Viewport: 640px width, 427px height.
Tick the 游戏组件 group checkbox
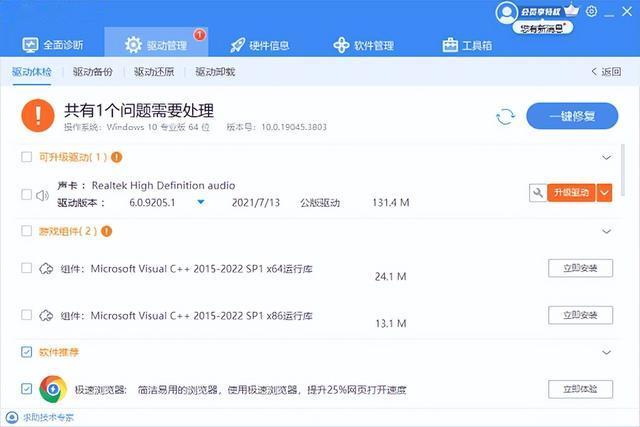click(x=27, y=231)
